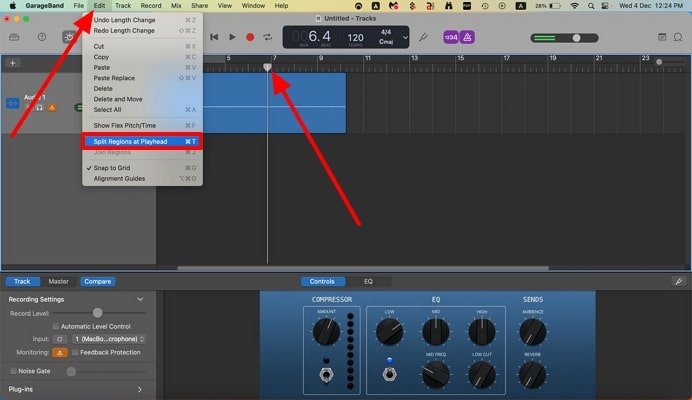Image resolution: width=692 pixels, height=400 pixels.
Task: Choose Select All
Action: click(x=142, y=110)
